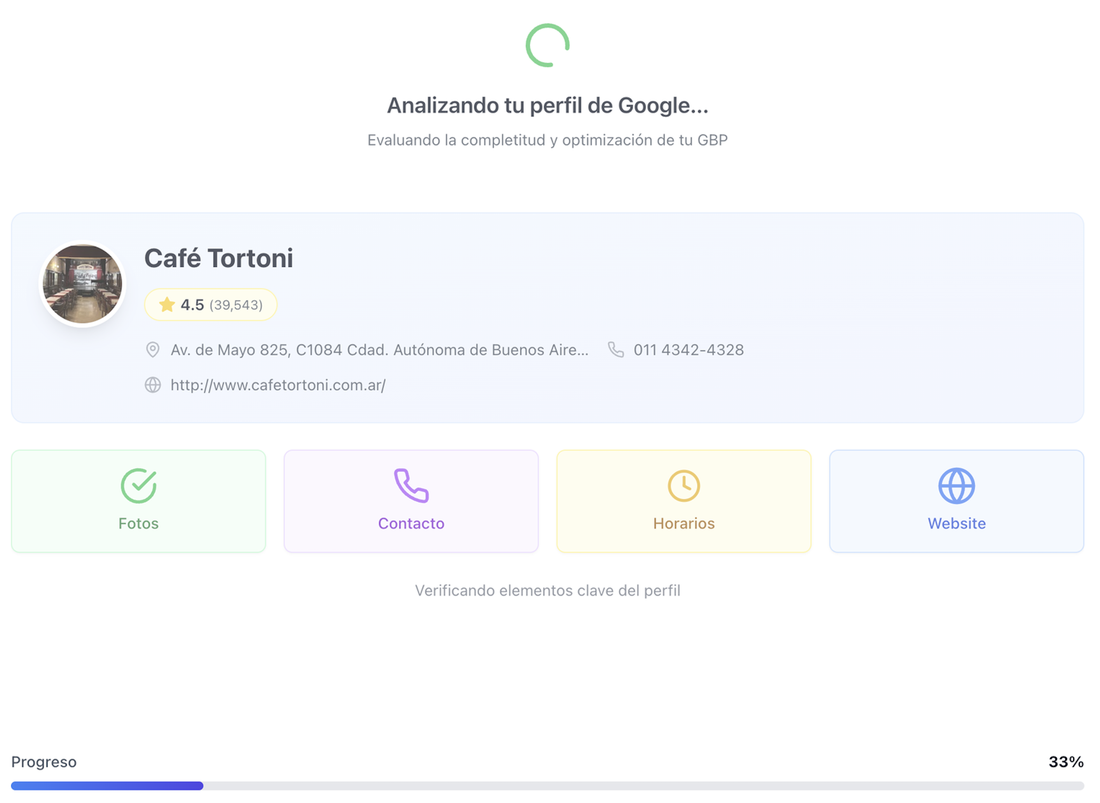The width and height of the screenshot is (1100, 803).
Task: Click the 33% progress value
Action: 1066,762
